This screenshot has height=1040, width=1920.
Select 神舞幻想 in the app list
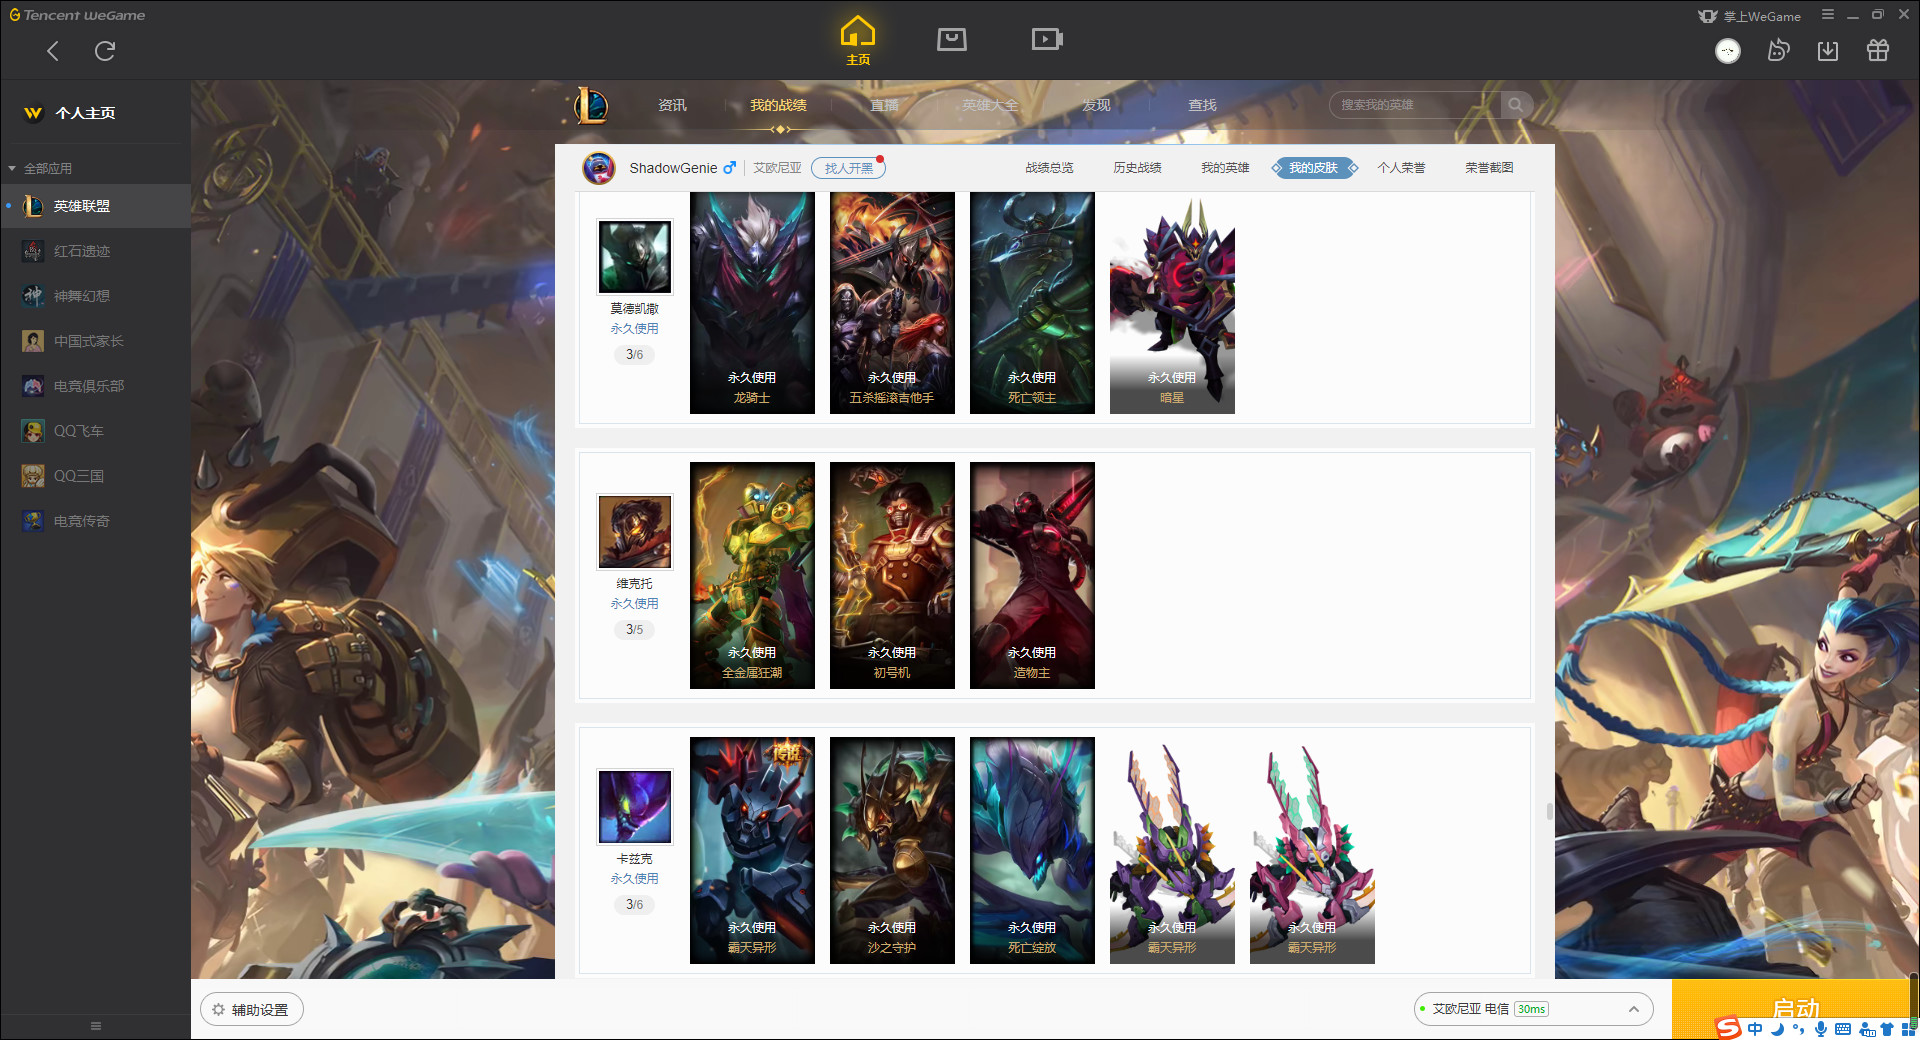[95, 296]
